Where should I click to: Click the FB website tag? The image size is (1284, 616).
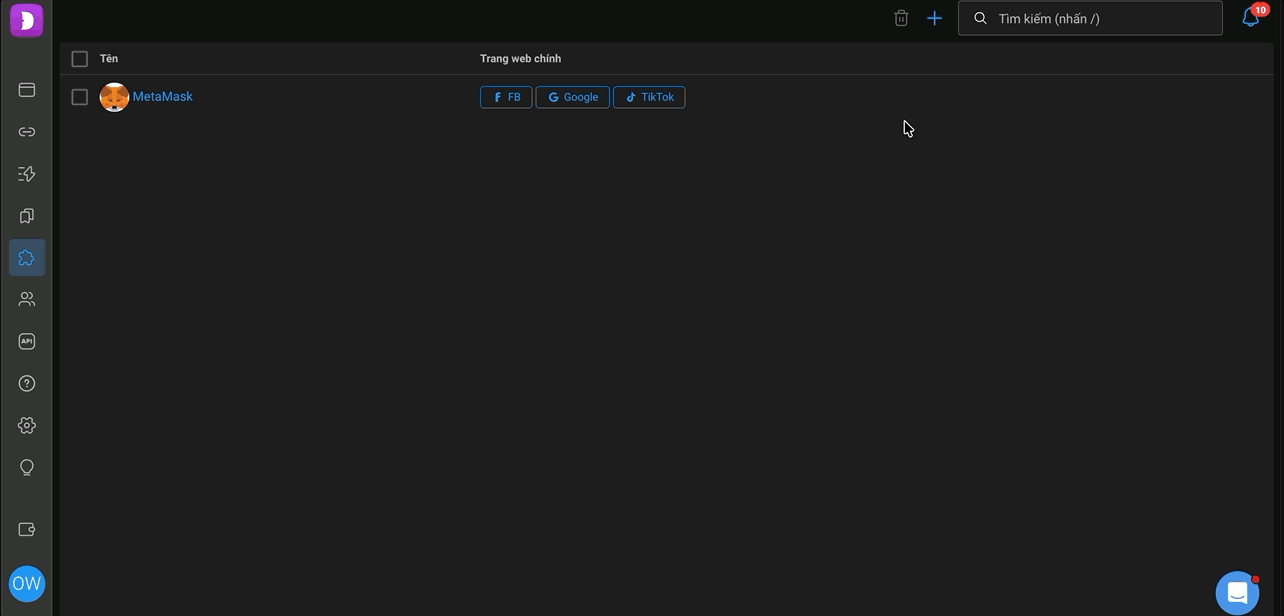click(506, 97)
